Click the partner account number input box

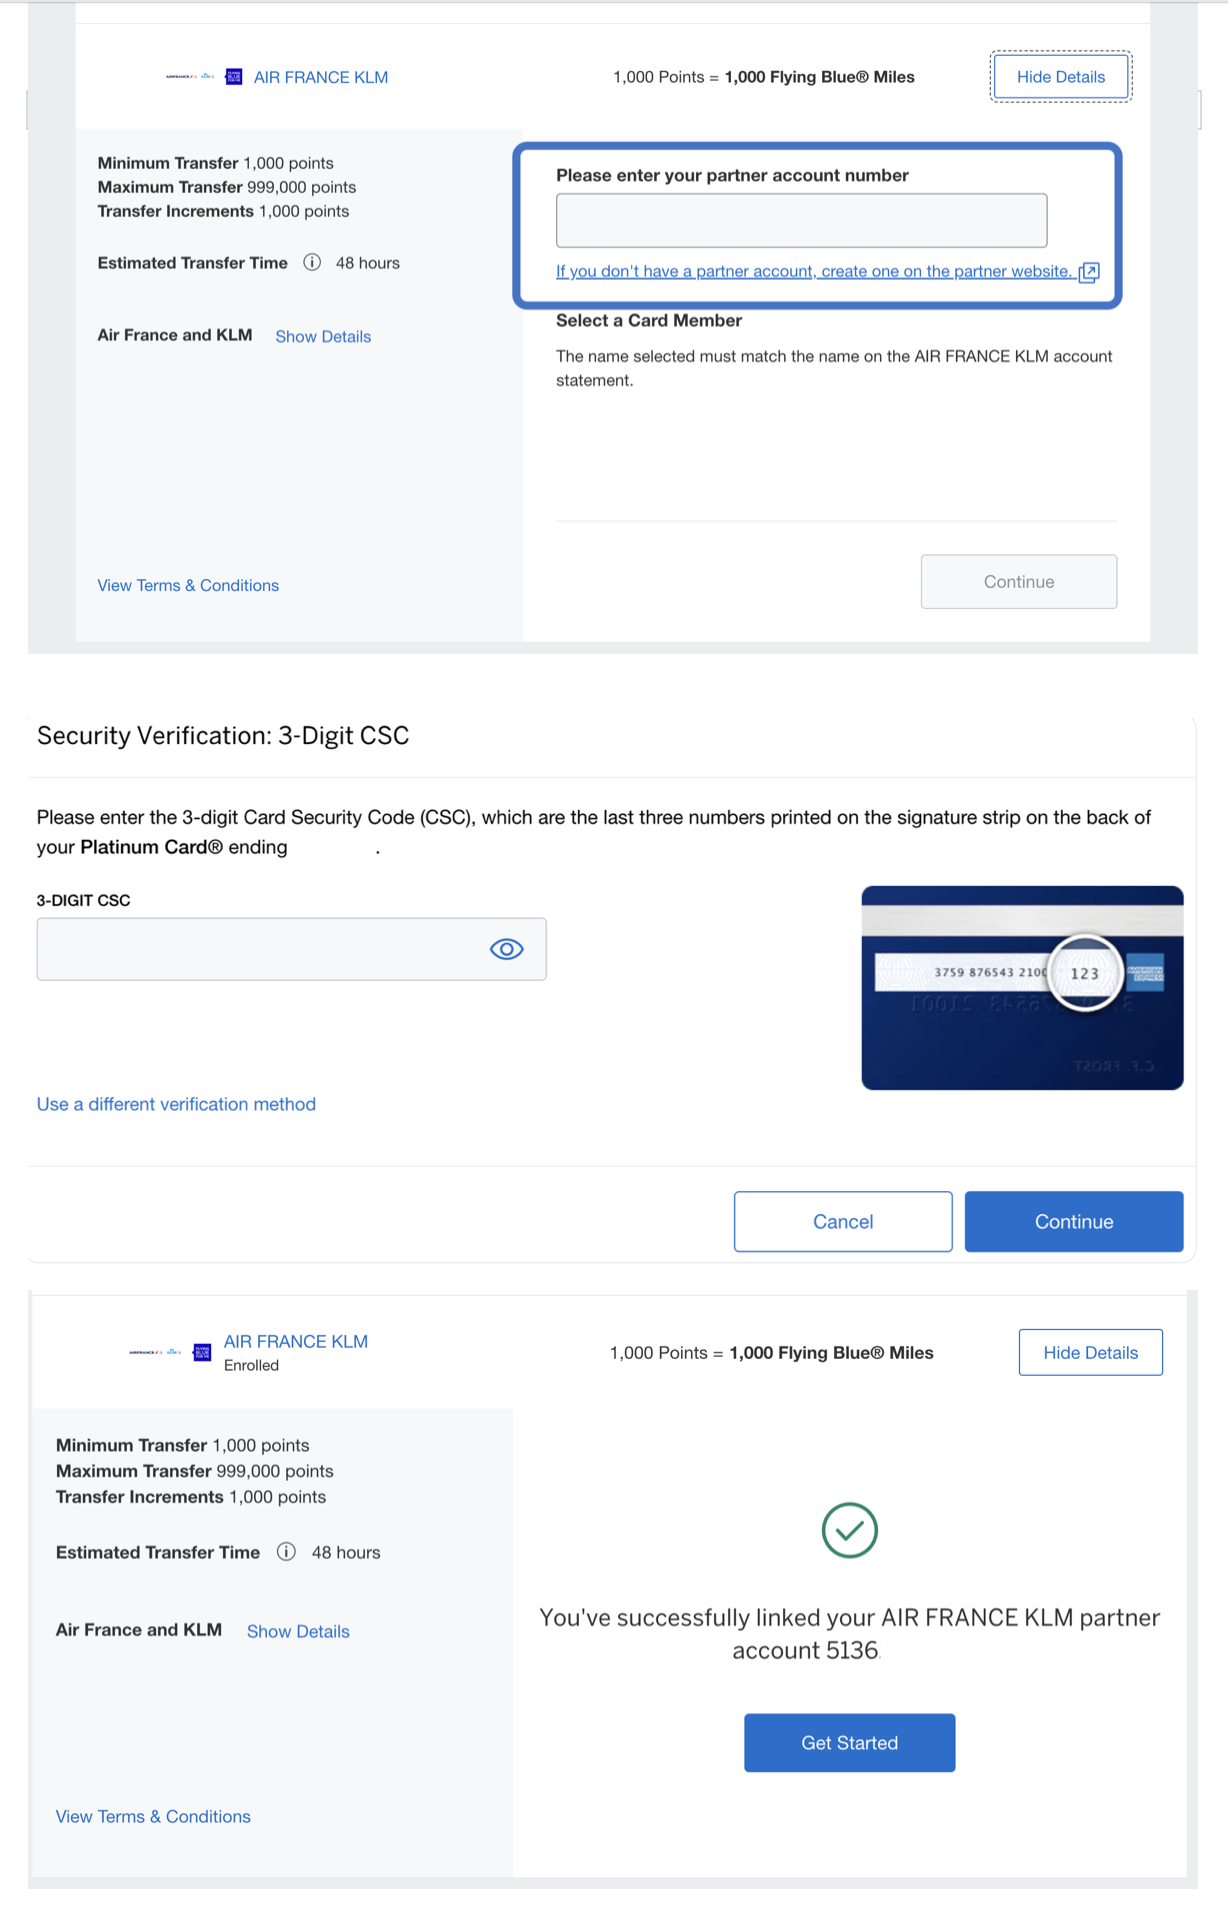(x=800, y=220)
